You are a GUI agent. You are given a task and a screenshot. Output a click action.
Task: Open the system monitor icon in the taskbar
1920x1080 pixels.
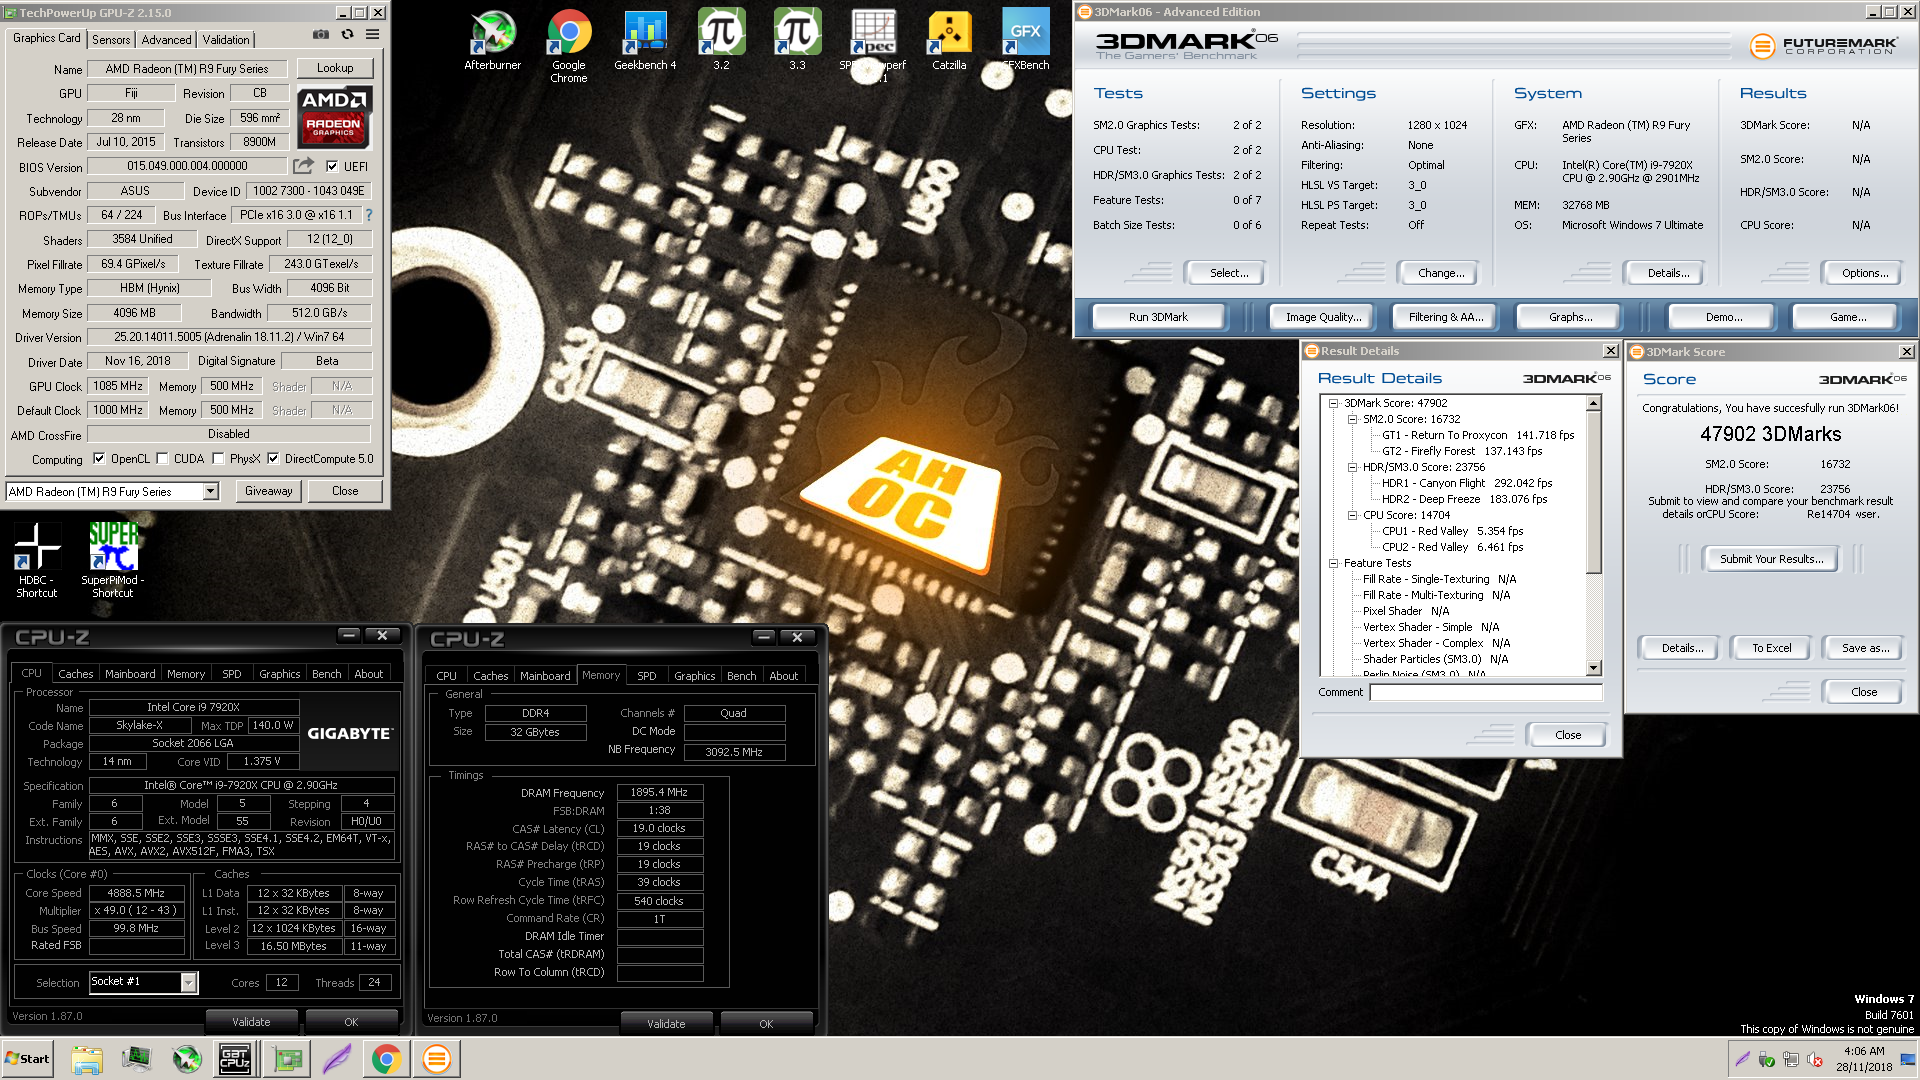[x=137, y=1059]
